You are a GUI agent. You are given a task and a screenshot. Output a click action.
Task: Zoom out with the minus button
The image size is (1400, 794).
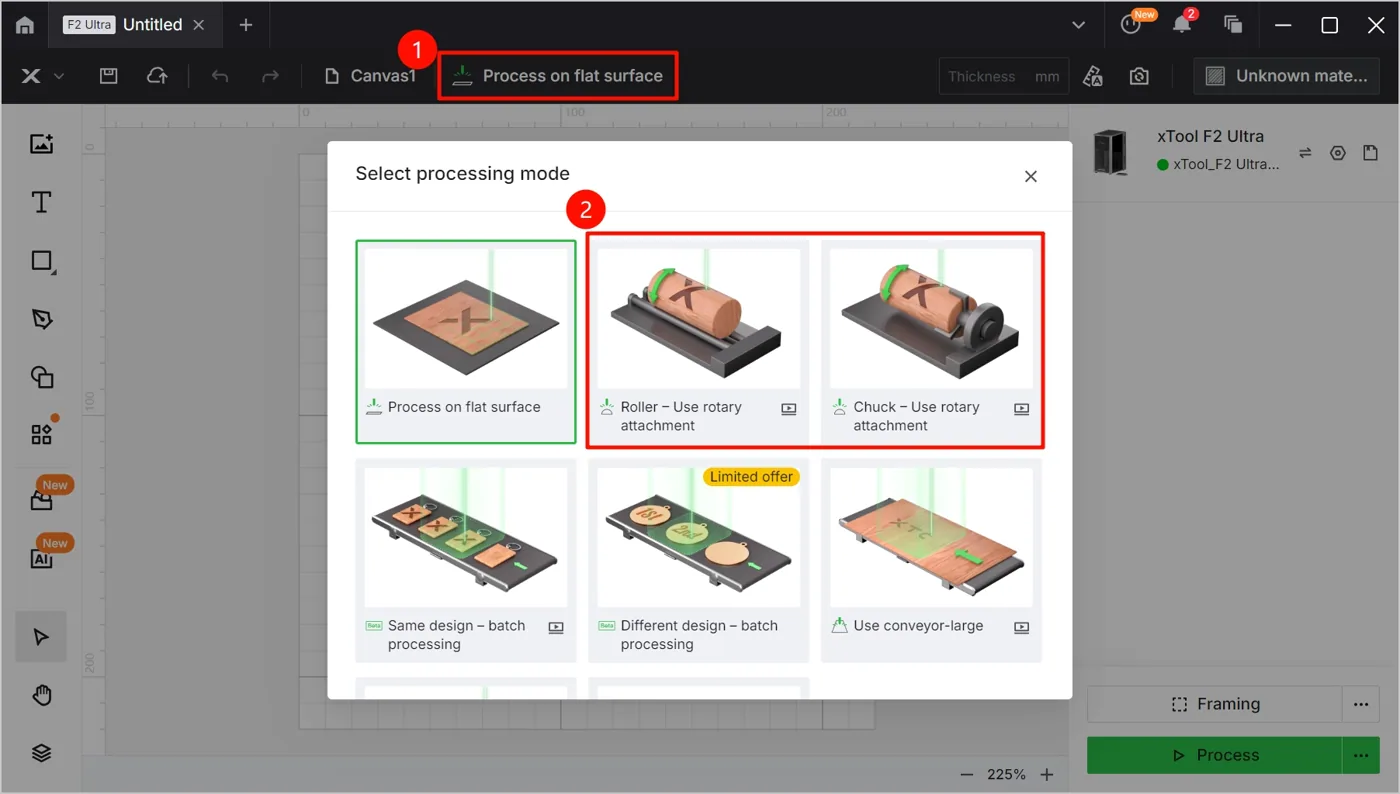[x=966, y=775]
